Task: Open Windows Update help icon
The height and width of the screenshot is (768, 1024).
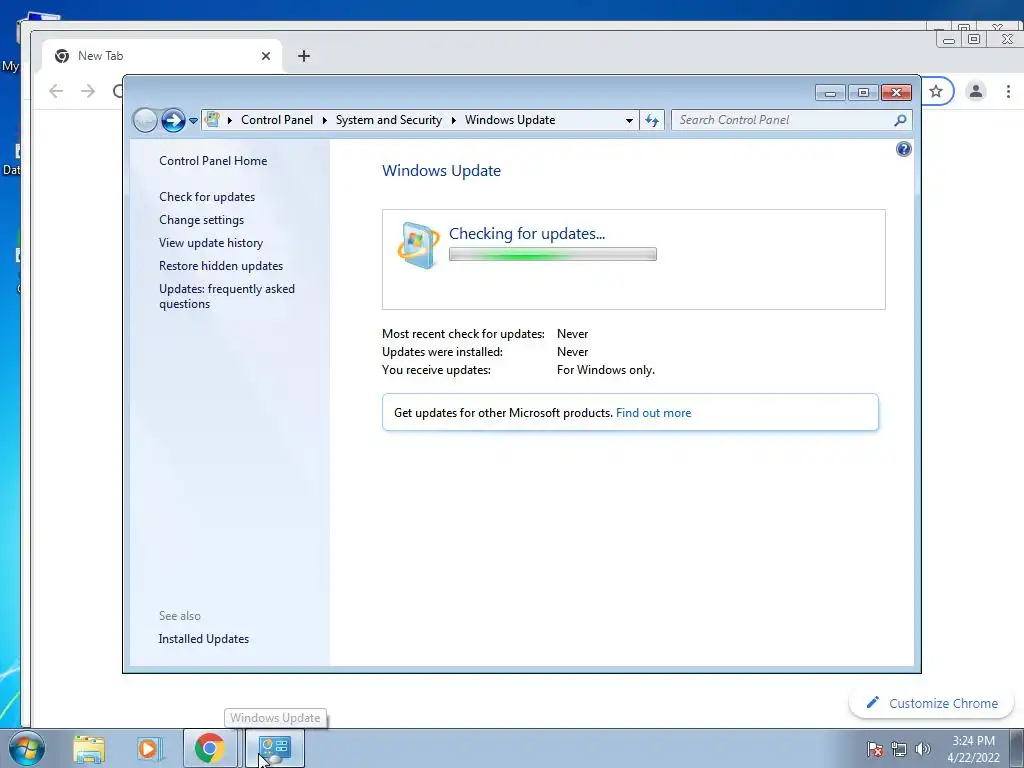Action: pos(903,150)
